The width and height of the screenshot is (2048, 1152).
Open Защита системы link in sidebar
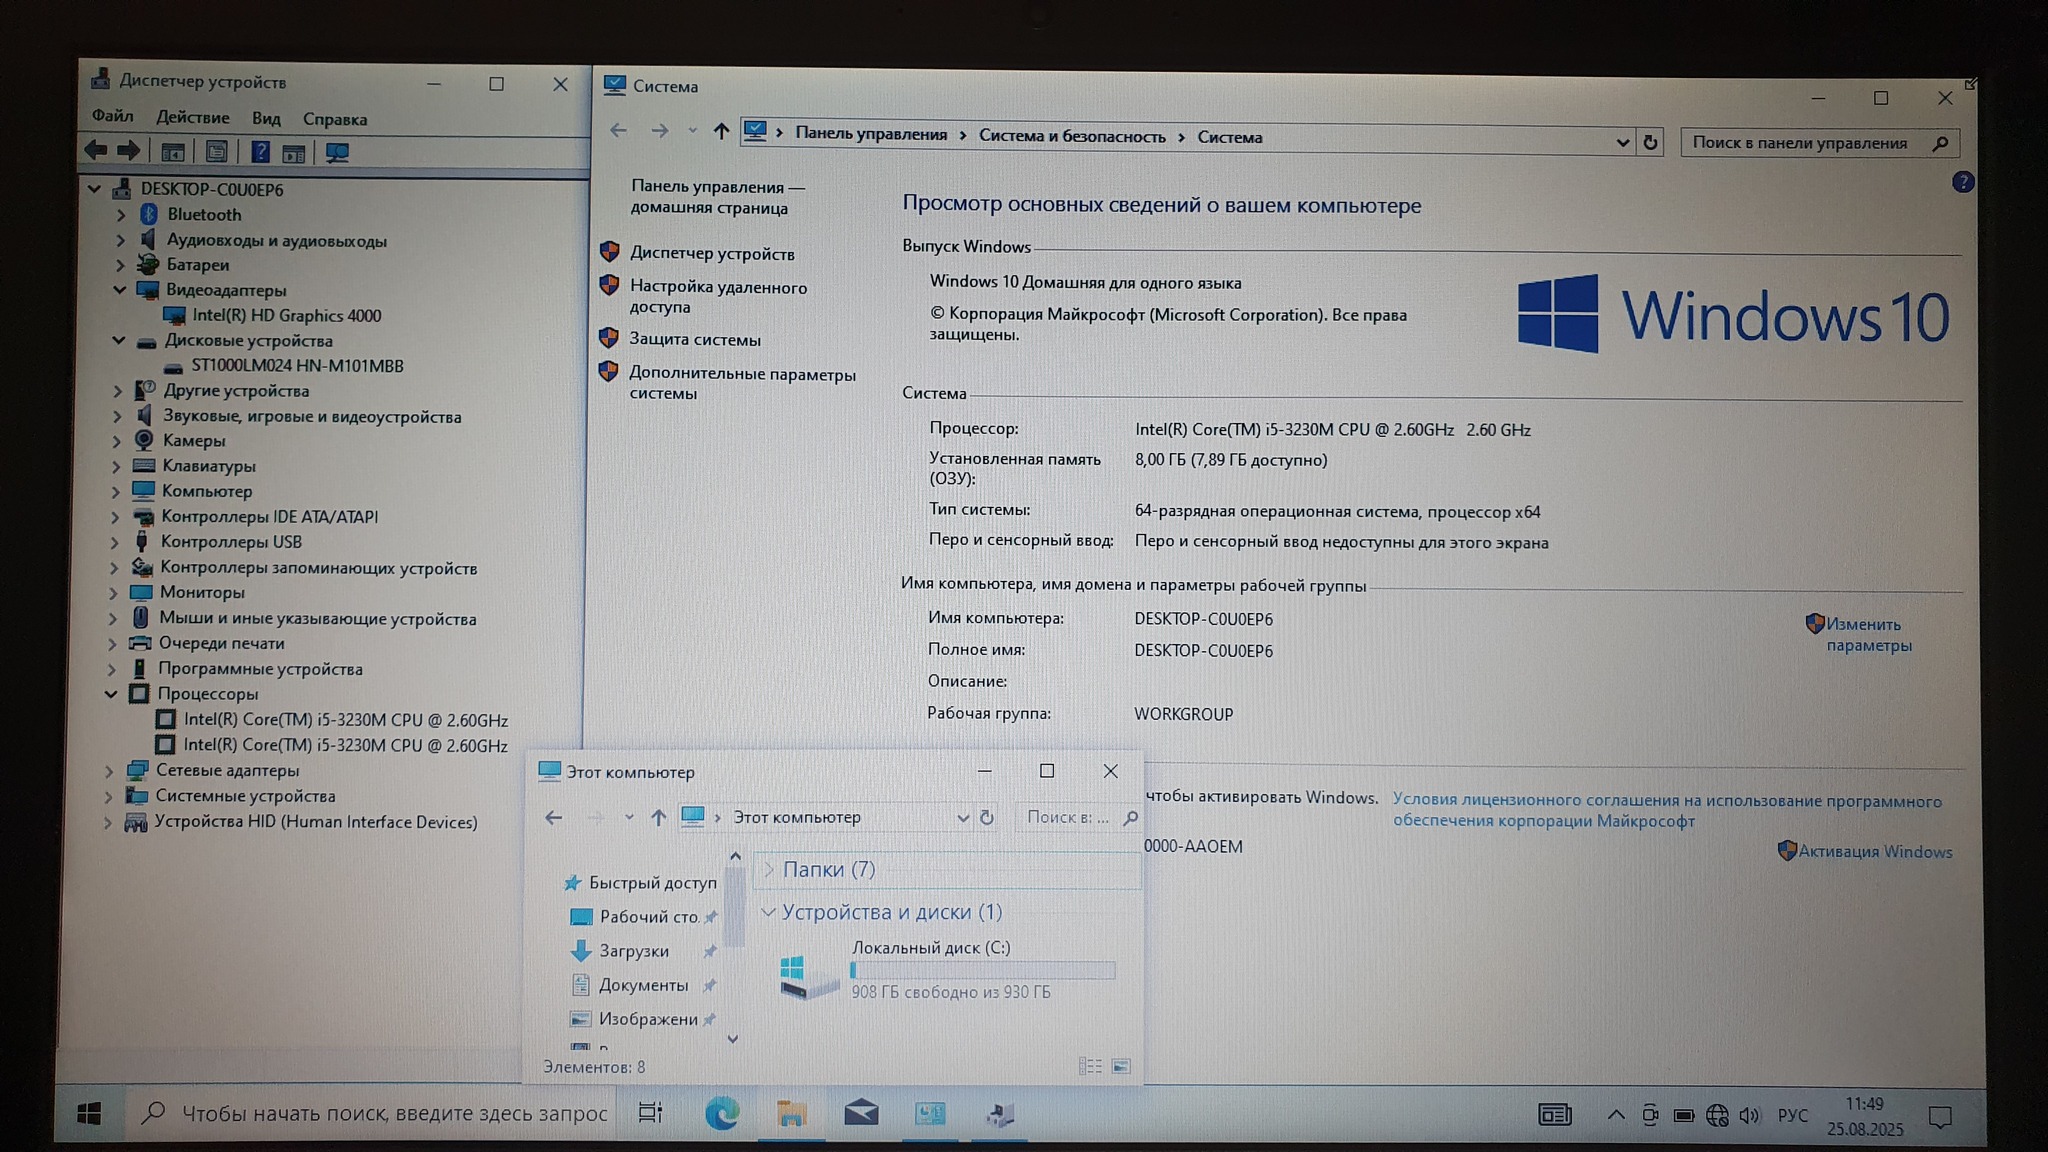coord(694,340)
